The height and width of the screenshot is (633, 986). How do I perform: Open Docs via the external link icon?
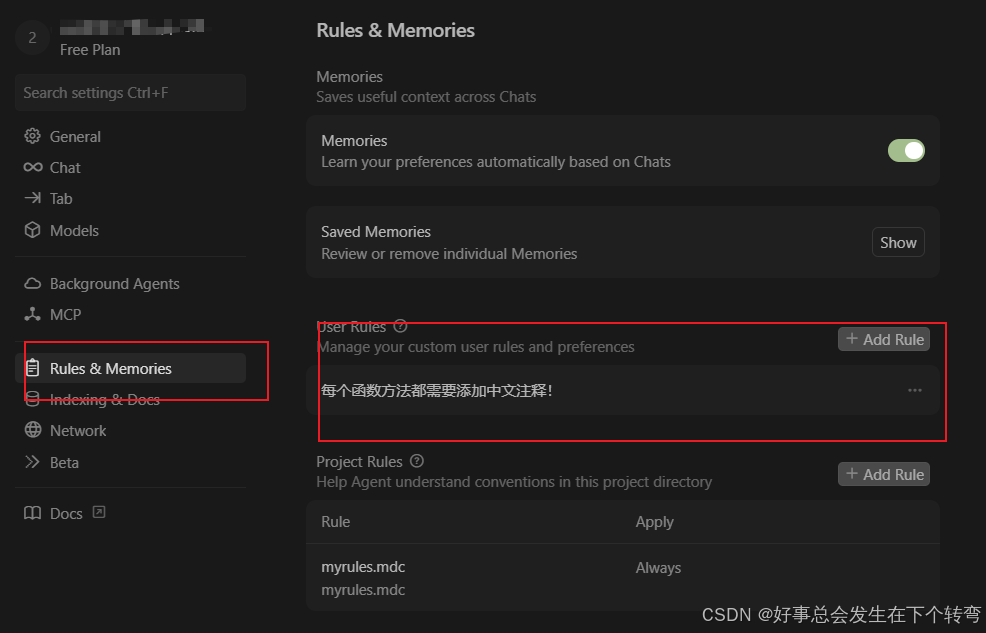point(98,511)
